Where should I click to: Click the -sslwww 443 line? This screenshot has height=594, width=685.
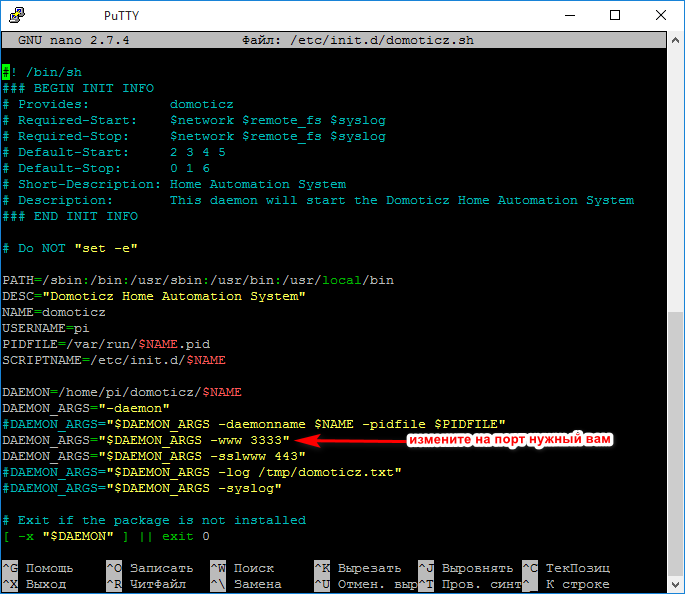(x=154, y=456)
